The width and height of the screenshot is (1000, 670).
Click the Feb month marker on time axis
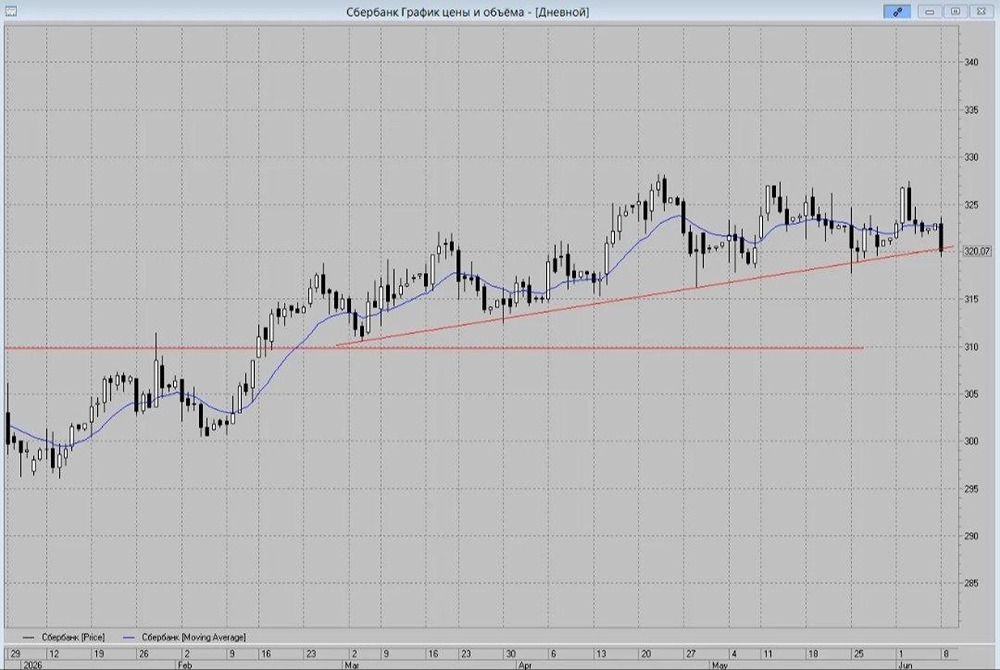point(184,665)
